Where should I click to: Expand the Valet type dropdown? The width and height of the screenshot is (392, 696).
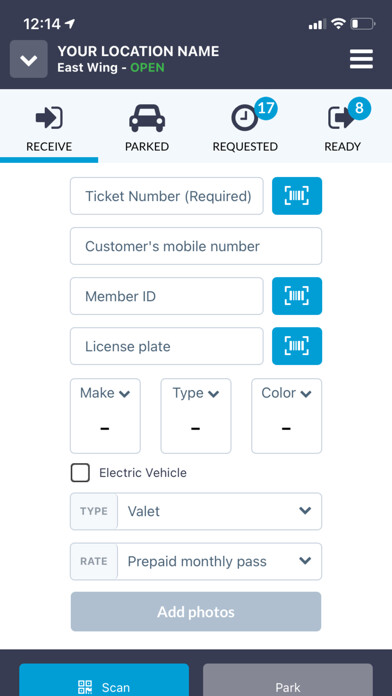tap(196, 511)
